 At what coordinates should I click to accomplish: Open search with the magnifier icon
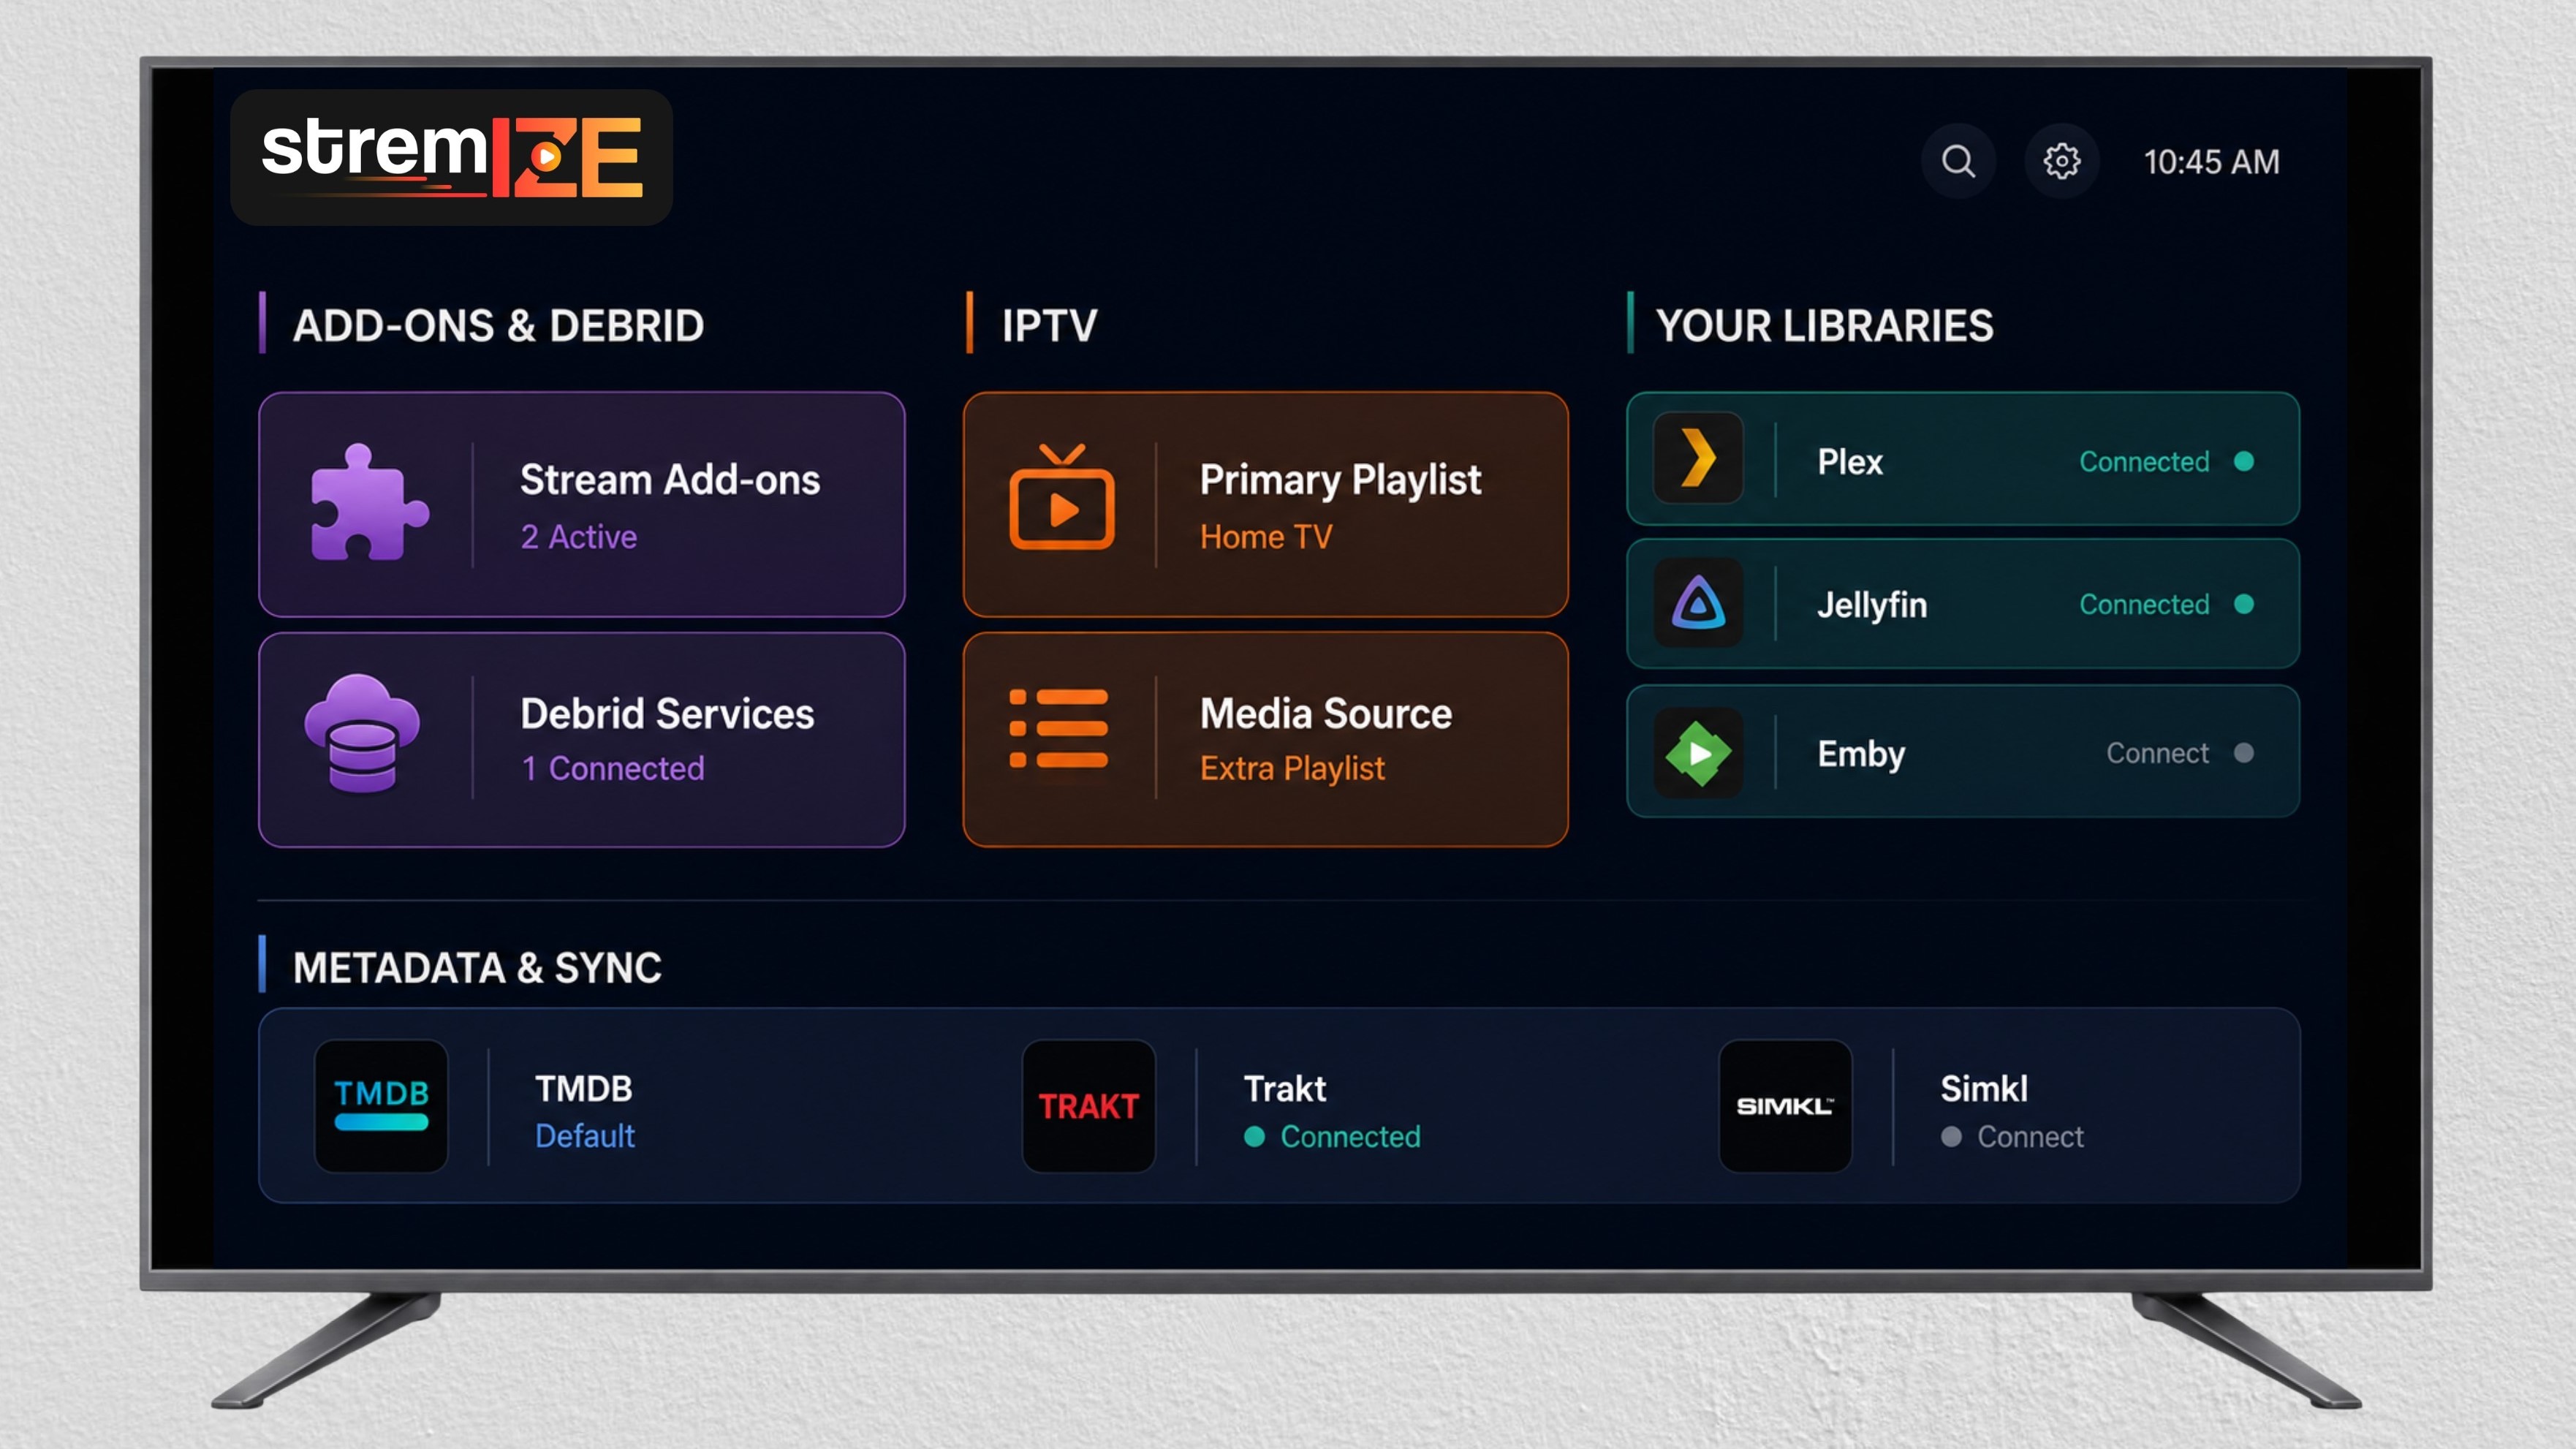point(1958,161)
